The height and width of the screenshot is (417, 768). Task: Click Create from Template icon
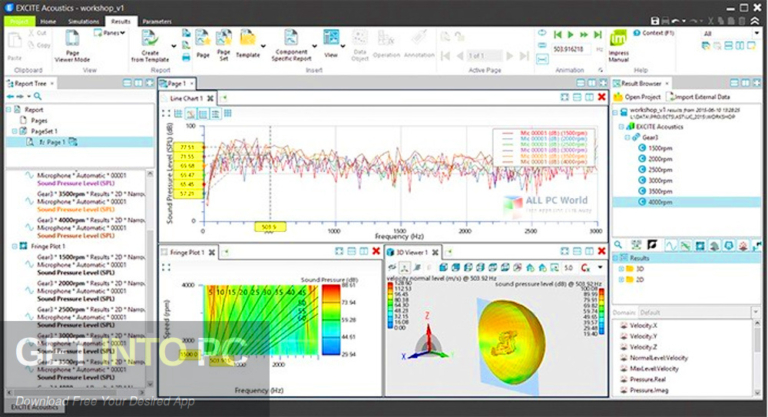tap(149, 39)
